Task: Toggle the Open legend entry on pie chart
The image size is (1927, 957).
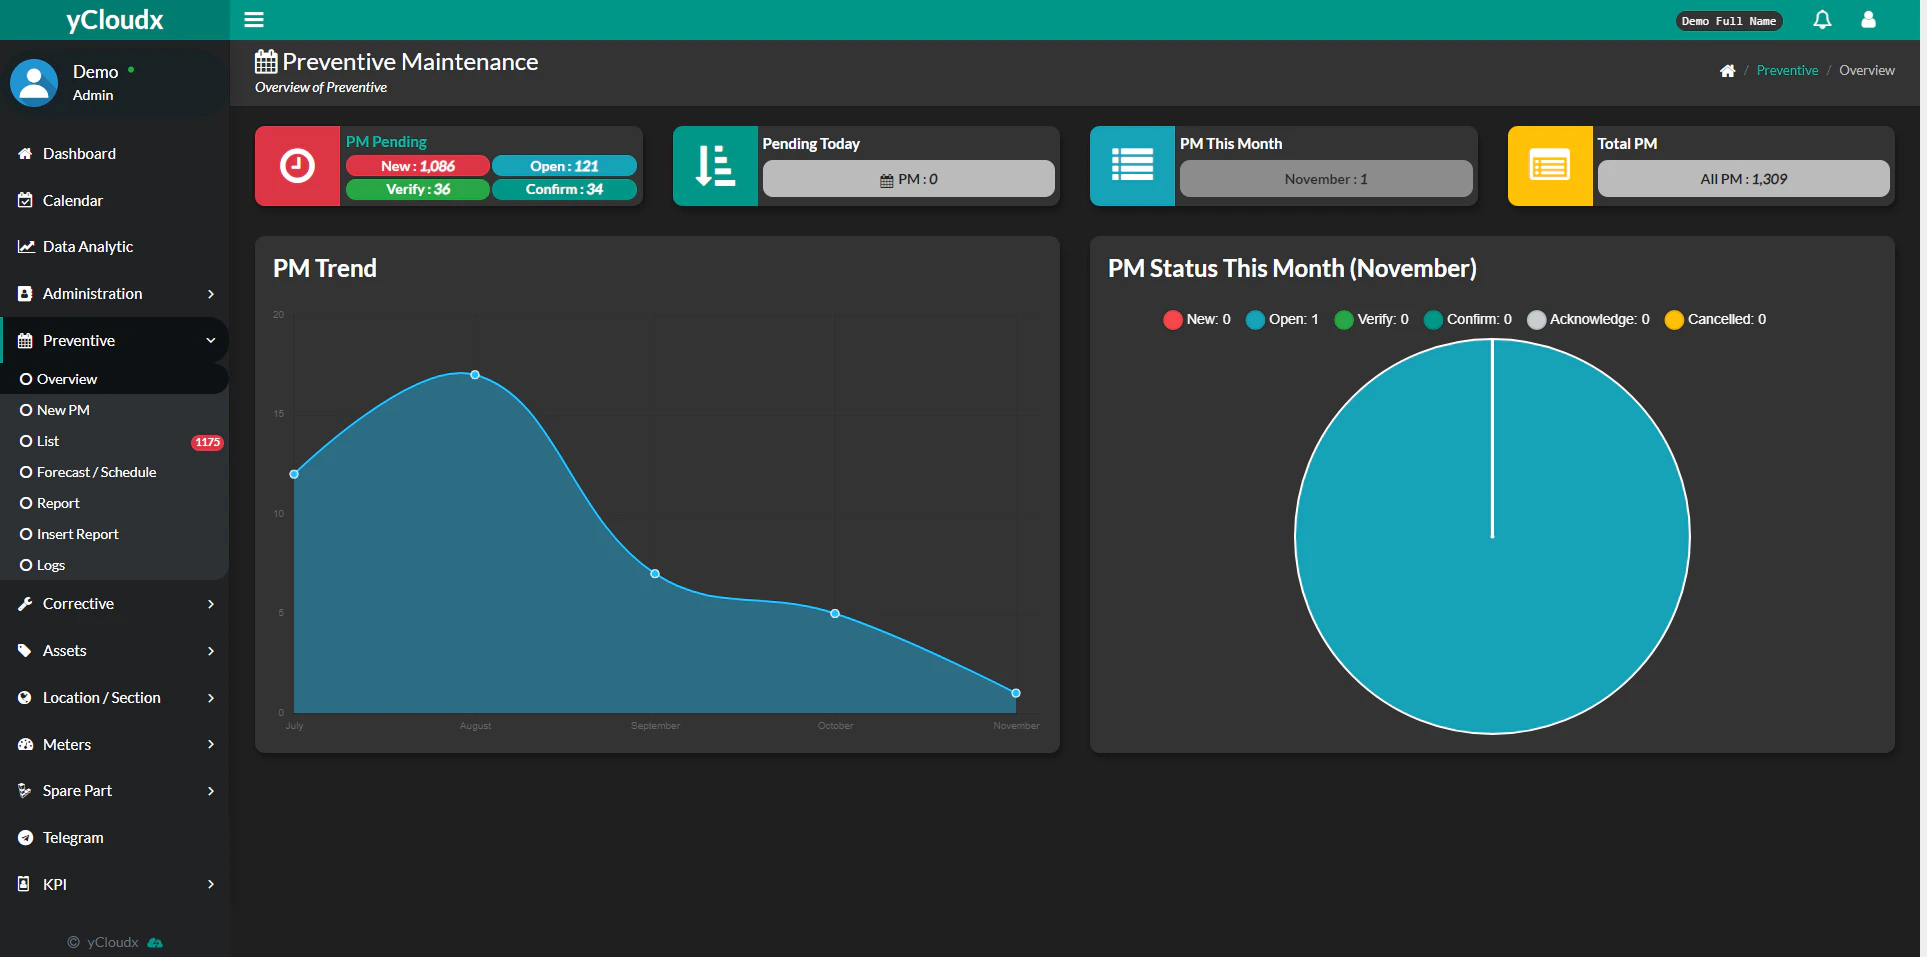Action: click(x=1282, y=319)
